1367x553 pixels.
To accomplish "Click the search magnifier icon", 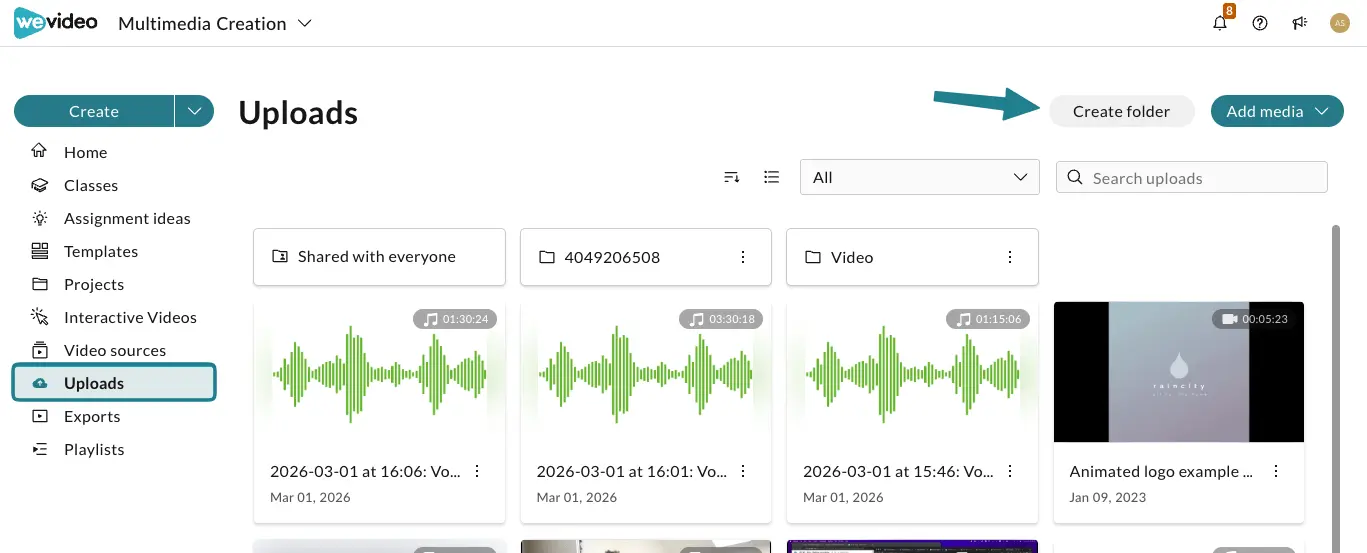I will point(1075,177).
